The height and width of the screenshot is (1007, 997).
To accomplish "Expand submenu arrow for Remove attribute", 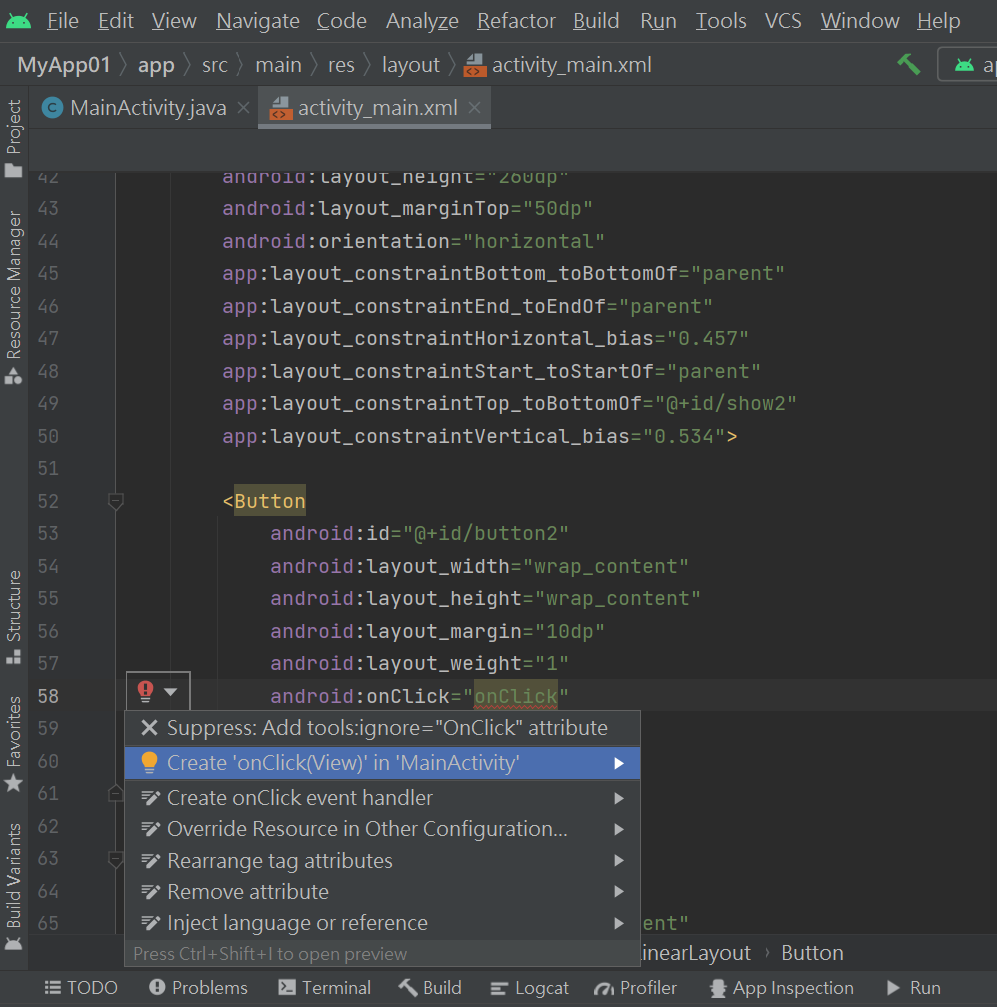I will (619, 891).
